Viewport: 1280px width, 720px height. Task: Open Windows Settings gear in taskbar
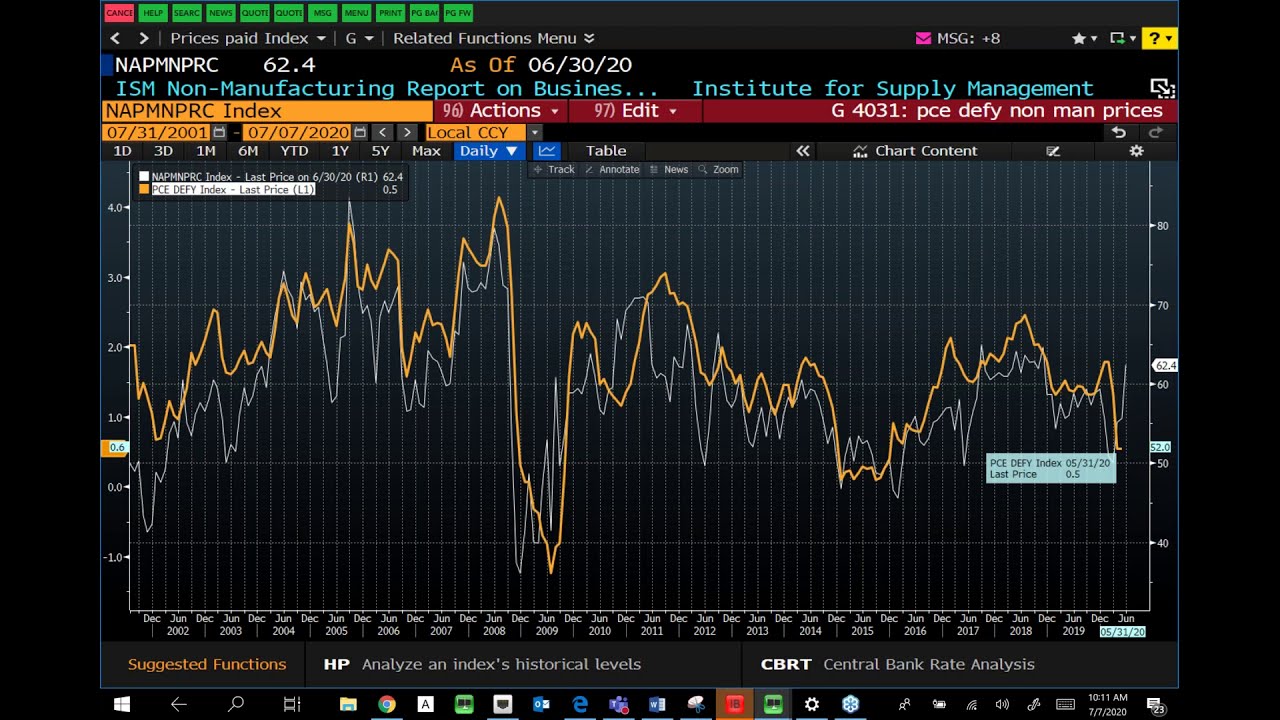[x=811, y=705]
